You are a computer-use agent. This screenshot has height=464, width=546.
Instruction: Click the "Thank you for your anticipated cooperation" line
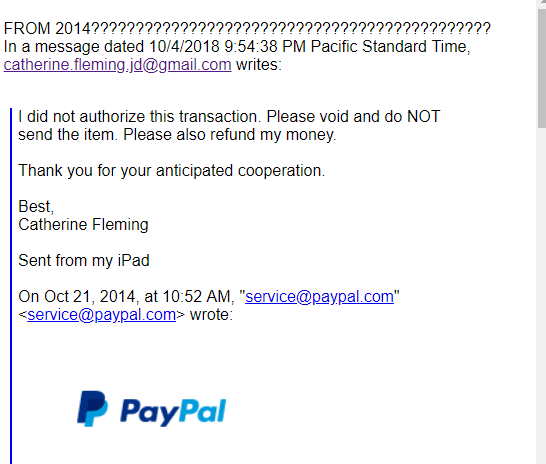point(172,171)
